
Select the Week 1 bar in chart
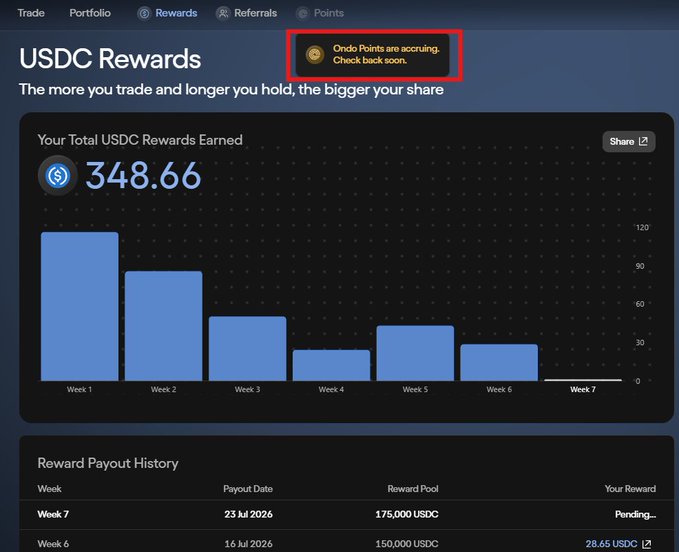tap(80, 307)
